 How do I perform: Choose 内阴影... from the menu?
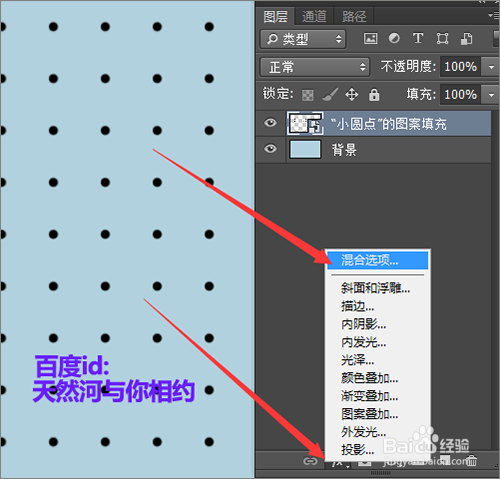378,324
